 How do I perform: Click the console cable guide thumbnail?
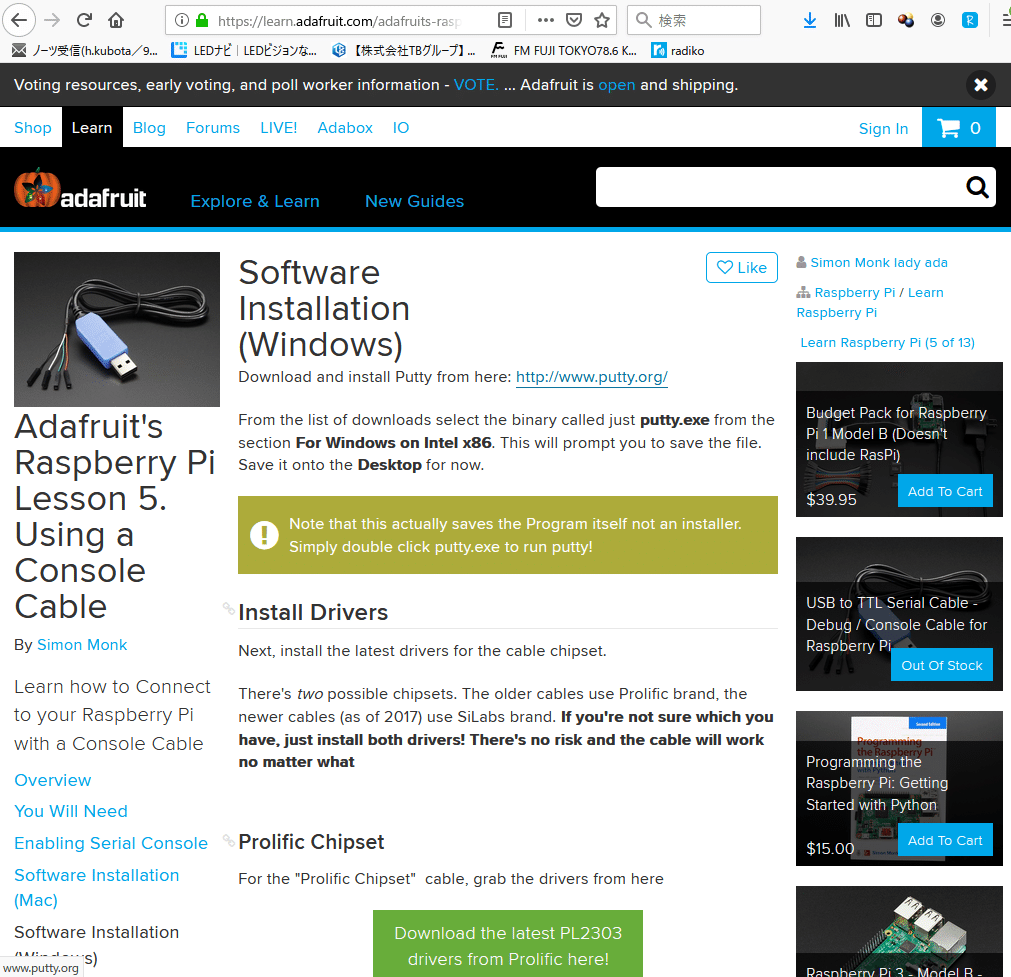pyautogui.click(x=117, y=330)
